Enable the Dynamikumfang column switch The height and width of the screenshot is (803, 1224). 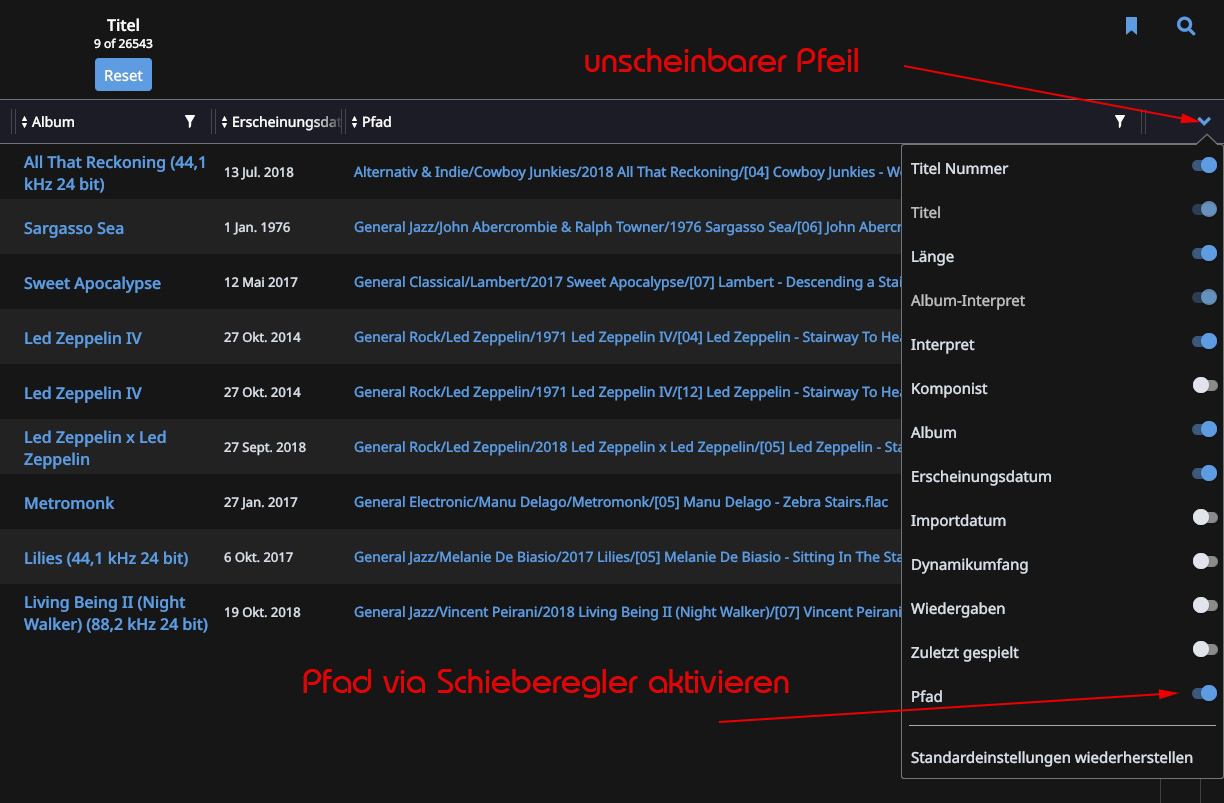coord(1204,561)
